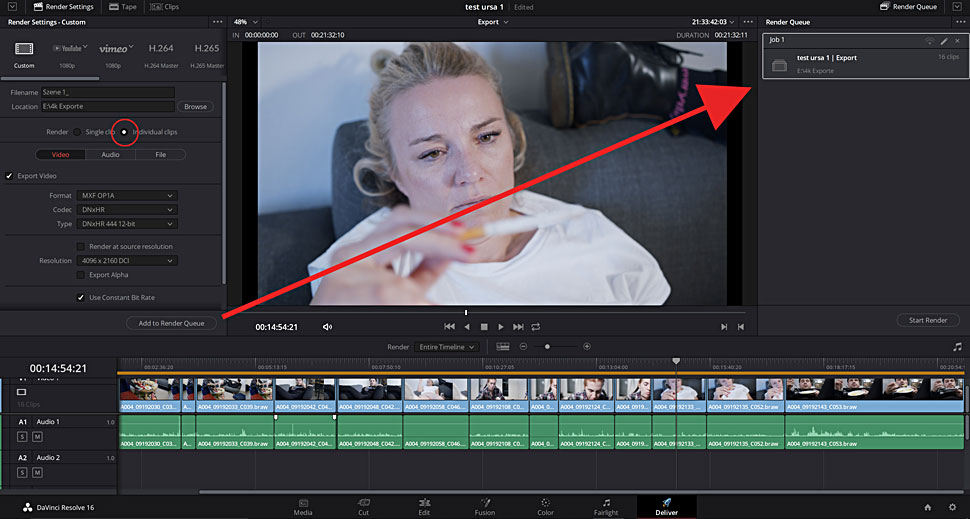The image size is (970, 519).
Task: Enable Export Alpha checkbox
Action: (80, 275)
